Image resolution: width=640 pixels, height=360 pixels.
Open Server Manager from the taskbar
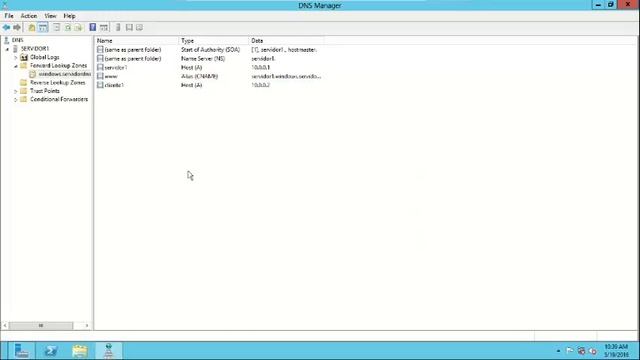tap(21, 351)
